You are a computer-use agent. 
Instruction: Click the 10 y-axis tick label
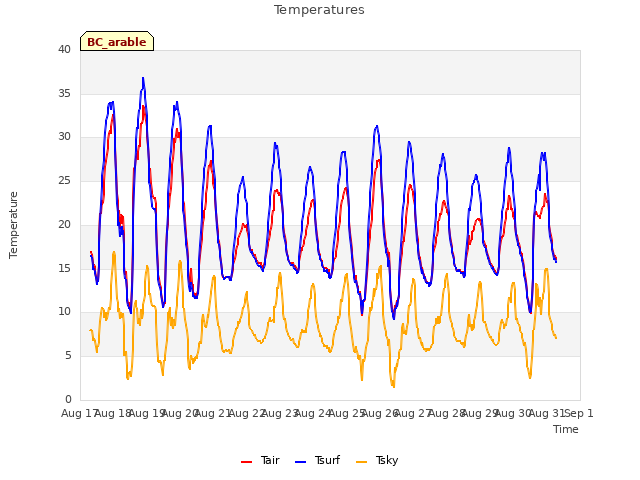pos(64,312)
